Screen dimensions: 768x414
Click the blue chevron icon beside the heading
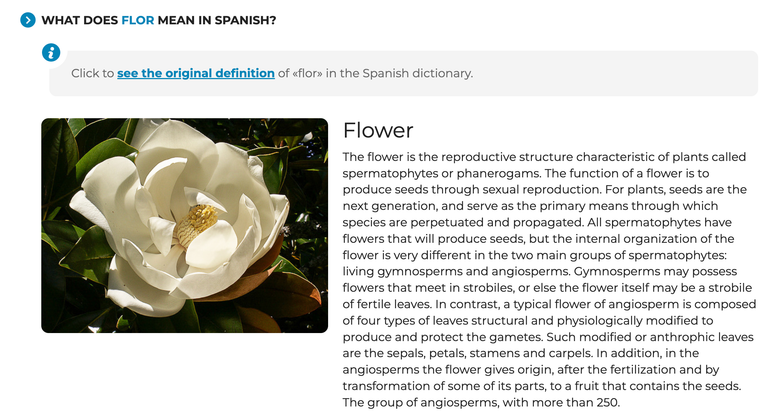[28, 20]
